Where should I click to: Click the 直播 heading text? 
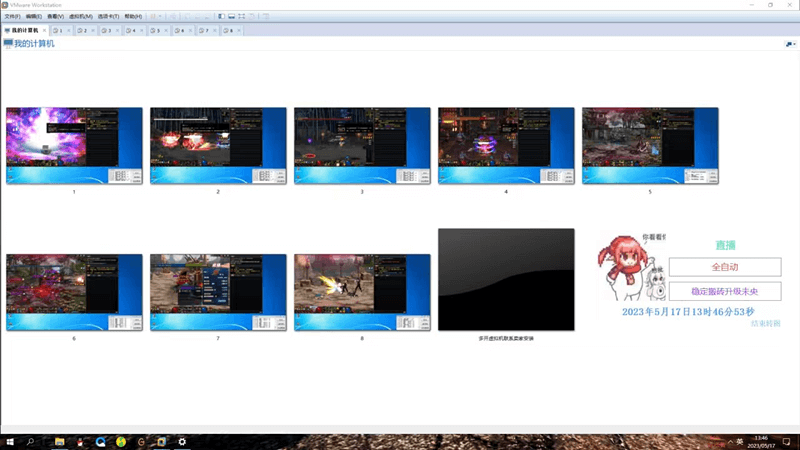point(725,245)
